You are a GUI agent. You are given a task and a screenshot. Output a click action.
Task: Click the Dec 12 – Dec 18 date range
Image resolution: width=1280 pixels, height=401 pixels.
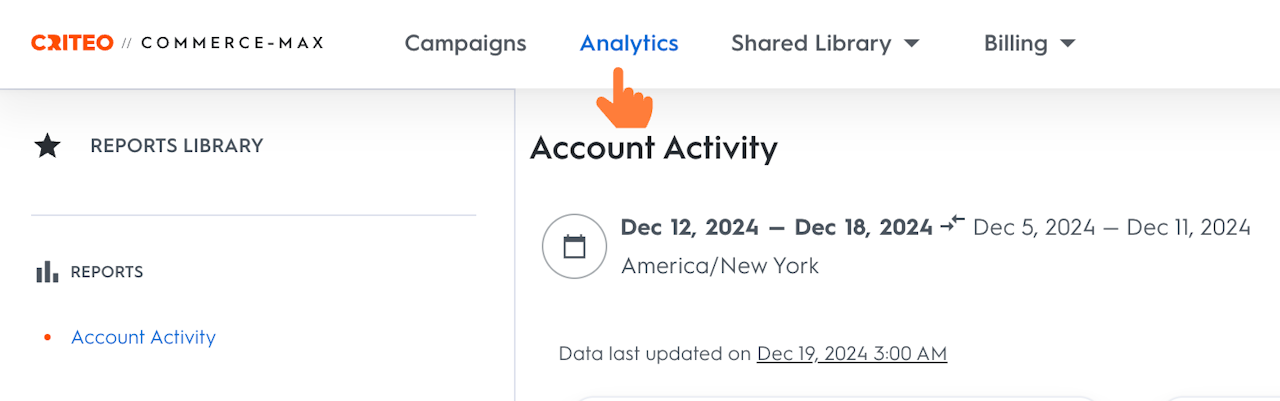[x=776, y=227]
